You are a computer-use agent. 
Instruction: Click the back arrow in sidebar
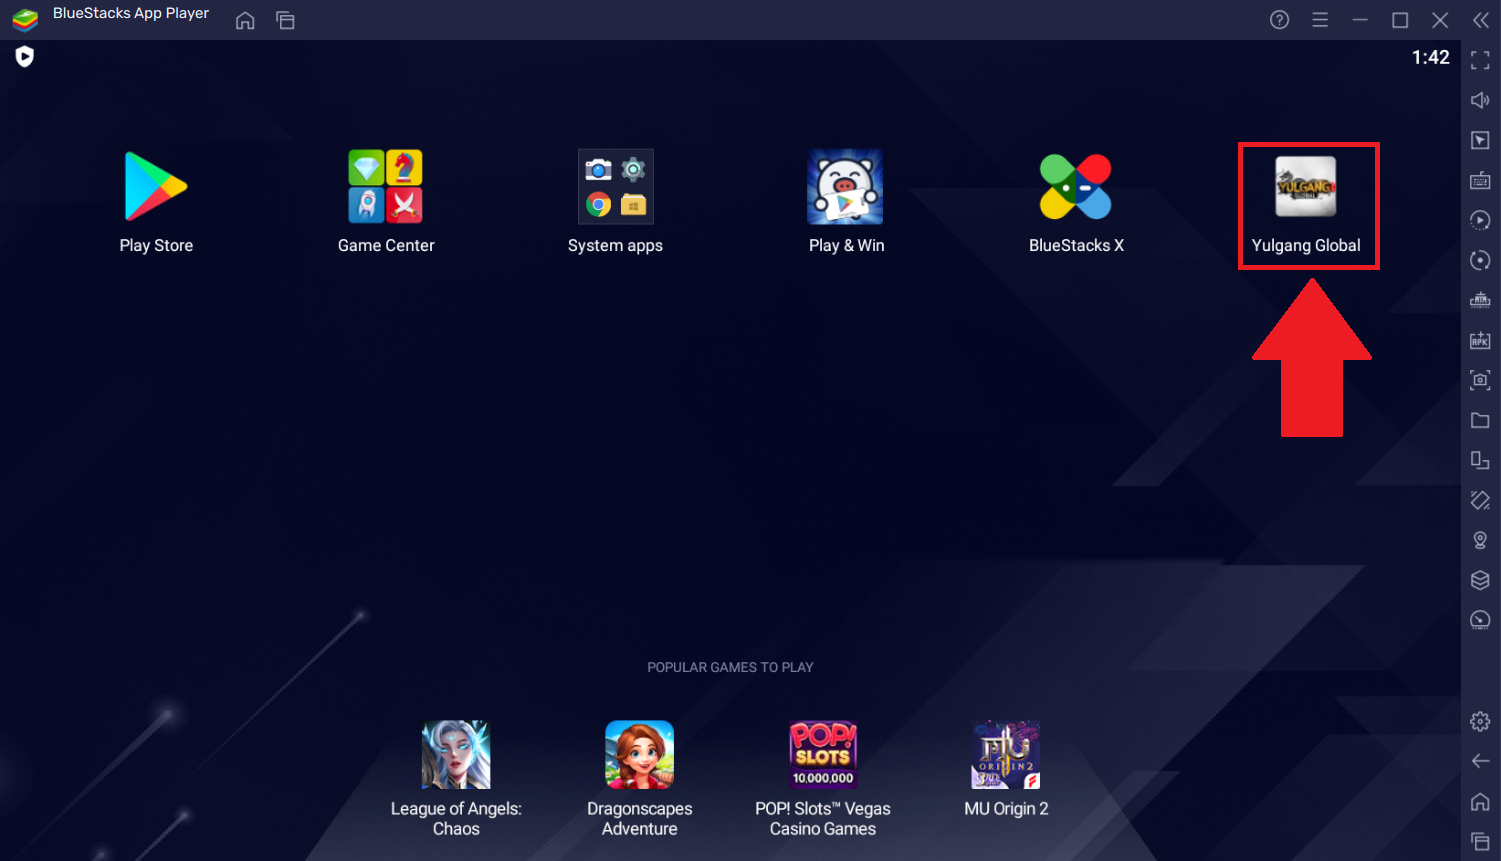[x=1481, y=761]
